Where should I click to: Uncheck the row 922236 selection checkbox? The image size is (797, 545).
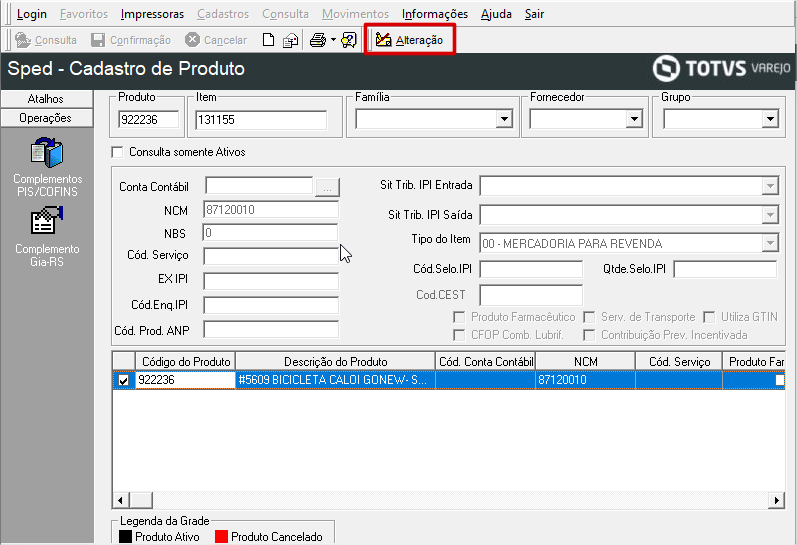123,380
